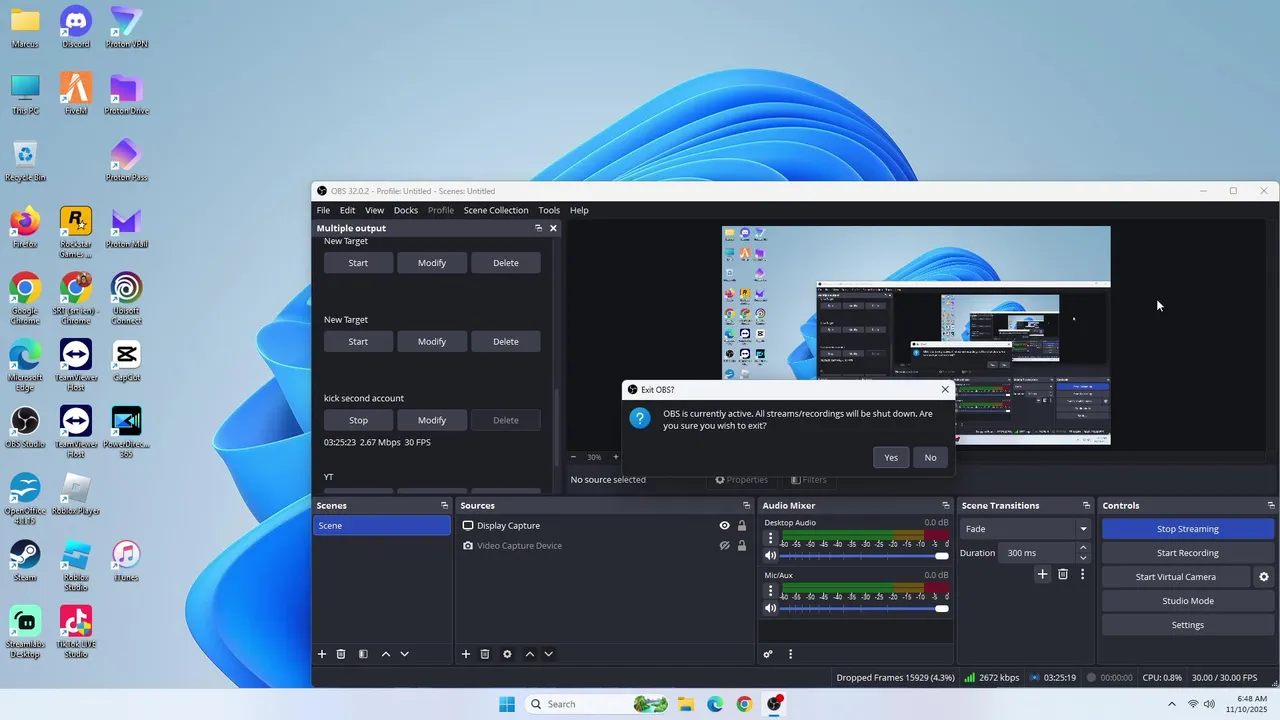Add a new source with the plus icon

(466, 654)
